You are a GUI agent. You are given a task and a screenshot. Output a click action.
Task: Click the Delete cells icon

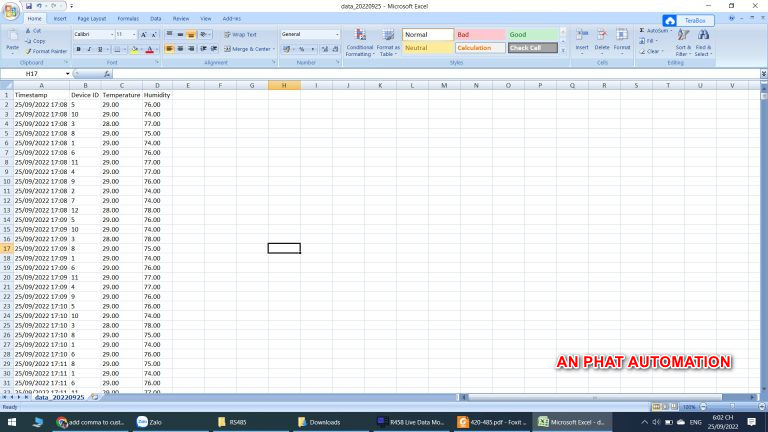602,35
